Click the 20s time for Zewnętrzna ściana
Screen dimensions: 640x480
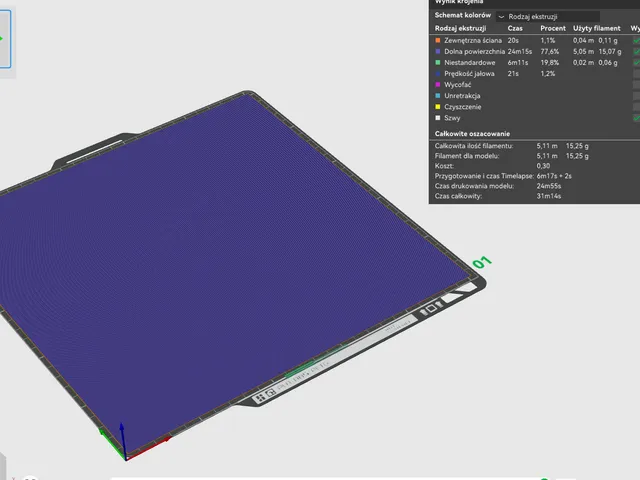tap(513, 40)
